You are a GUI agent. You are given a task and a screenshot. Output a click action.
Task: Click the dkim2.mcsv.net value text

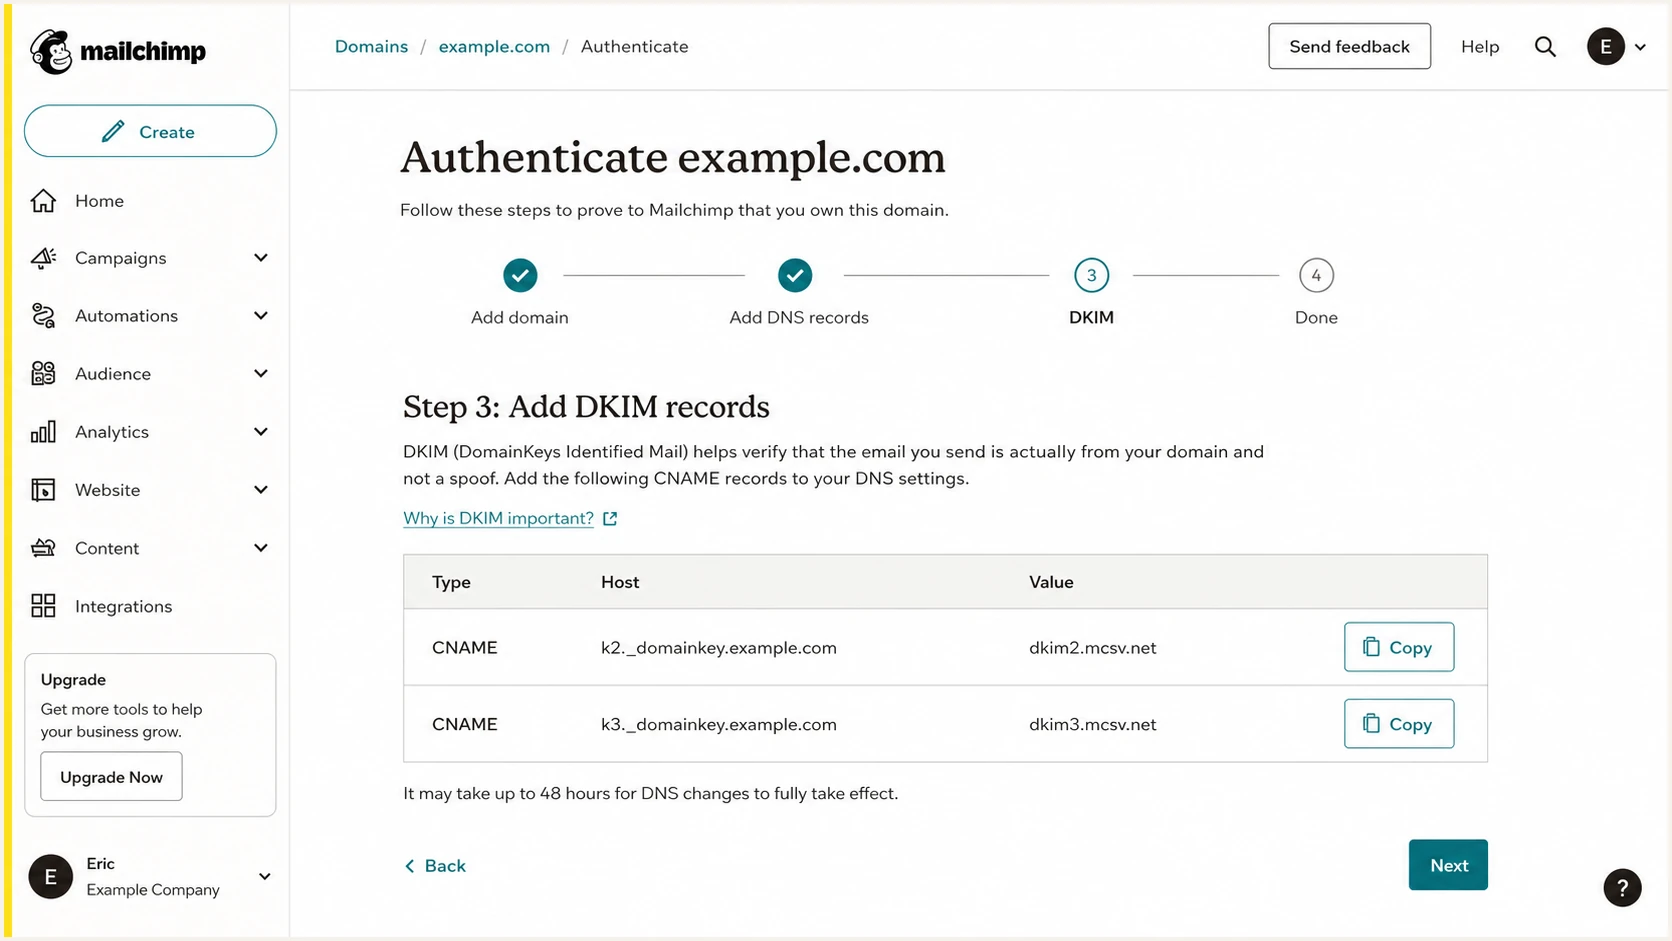1093,648
